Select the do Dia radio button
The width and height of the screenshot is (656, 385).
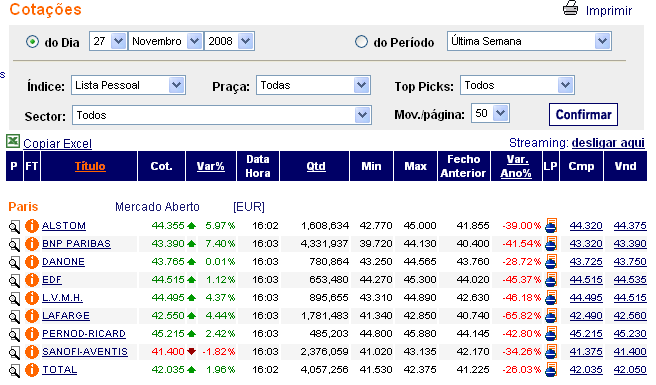tap(32, 42)
